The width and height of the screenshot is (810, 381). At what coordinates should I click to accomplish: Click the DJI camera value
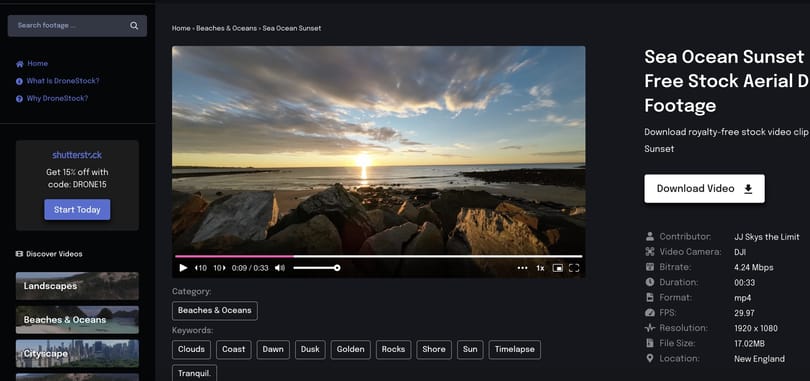(x=740, y=252)
